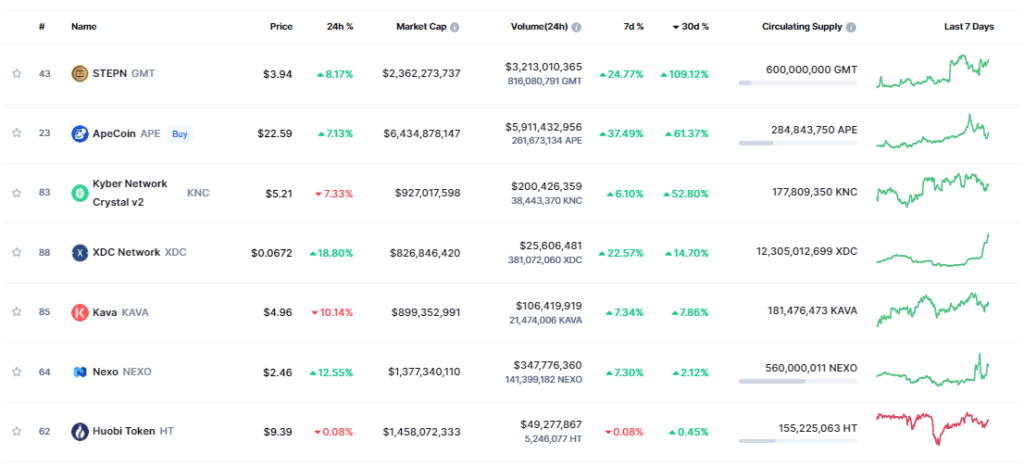Sort the table by Price header
This screenshot has height=467, width=1024.
281,27
